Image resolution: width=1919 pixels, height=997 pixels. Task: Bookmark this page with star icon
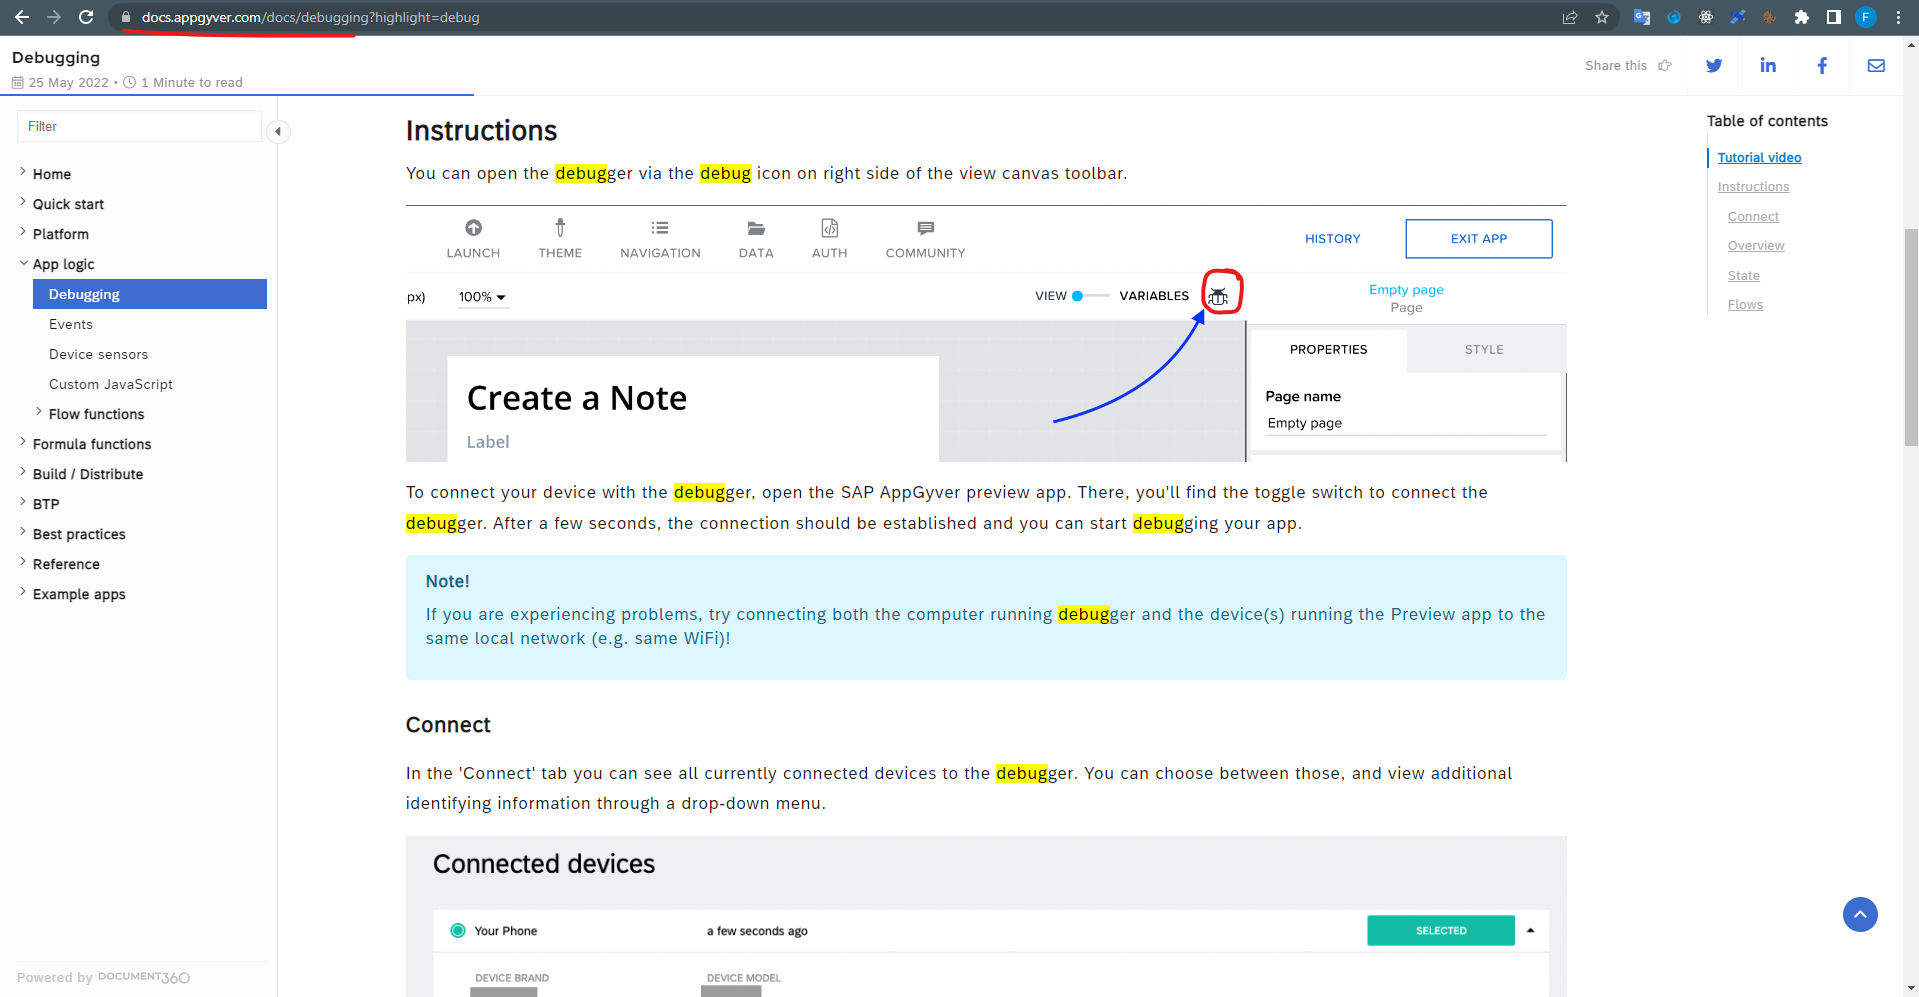(1602, 17)
